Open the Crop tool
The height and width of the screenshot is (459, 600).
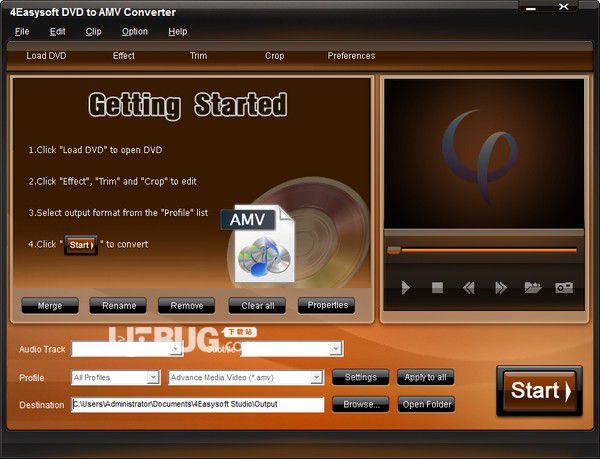tap(274, 56)
